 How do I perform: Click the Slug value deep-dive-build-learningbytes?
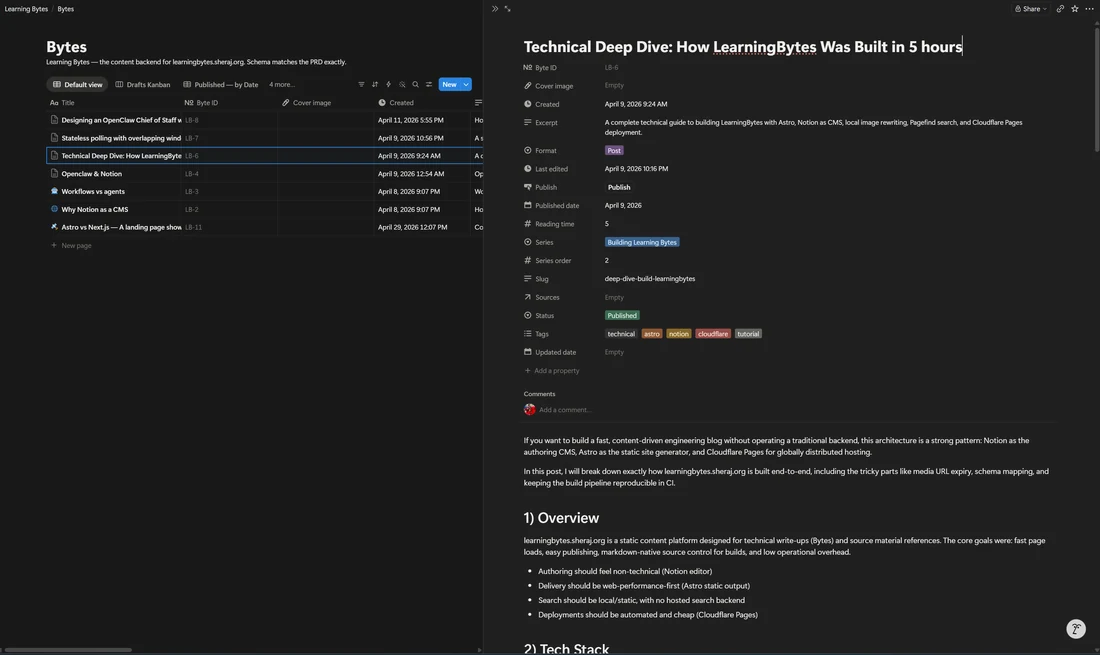tap(650, 278)
